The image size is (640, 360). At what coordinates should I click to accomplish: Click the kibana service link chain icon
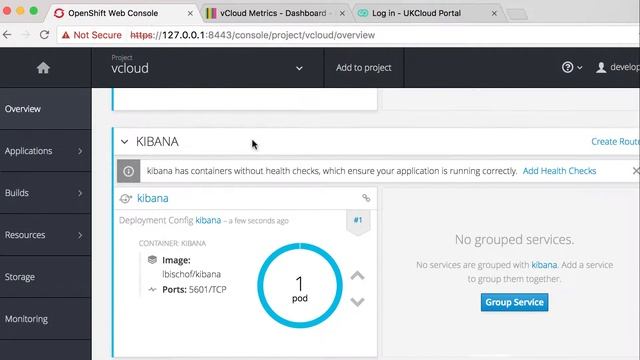pos(366,198)
